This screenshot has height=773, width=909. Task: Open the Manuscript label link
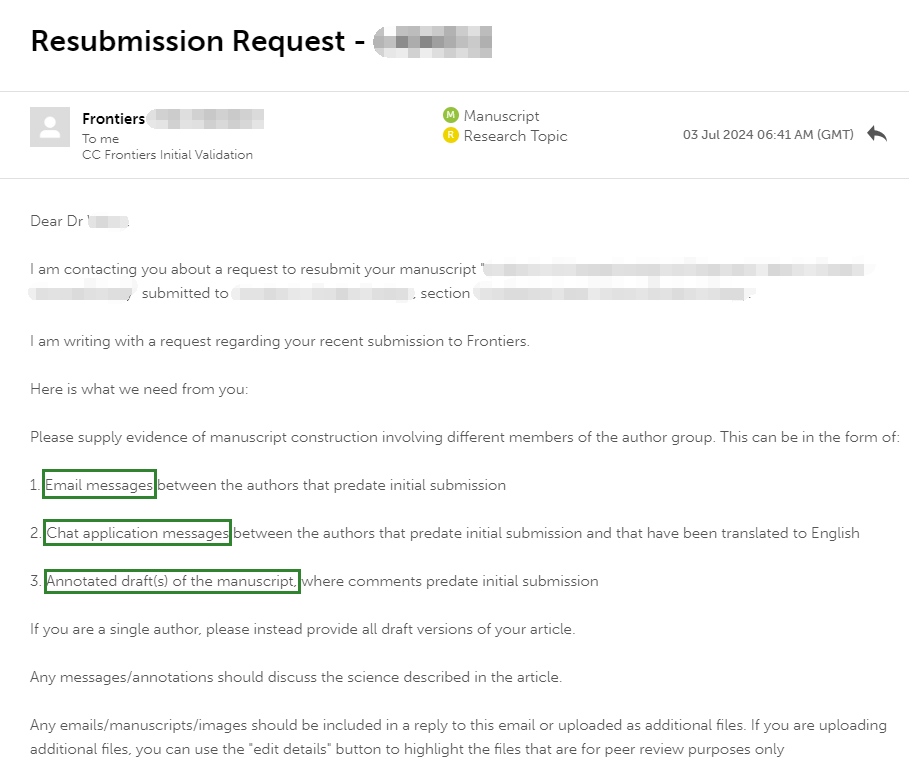tap(501, 116)
